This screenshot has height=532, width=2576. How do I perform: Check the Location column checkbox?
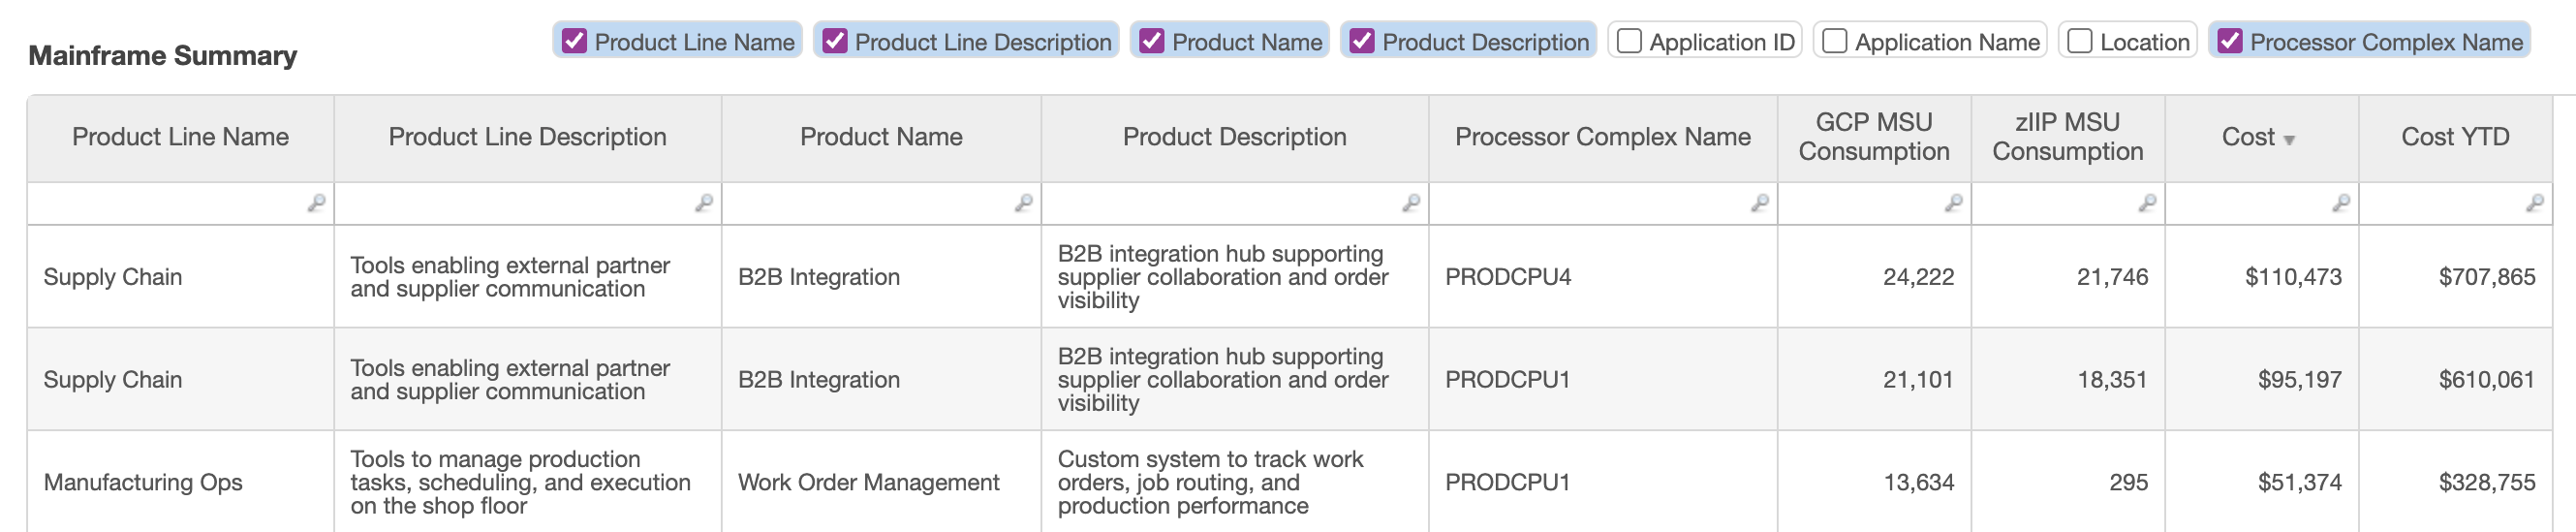pyautogui.click(x=2080, y=41)
